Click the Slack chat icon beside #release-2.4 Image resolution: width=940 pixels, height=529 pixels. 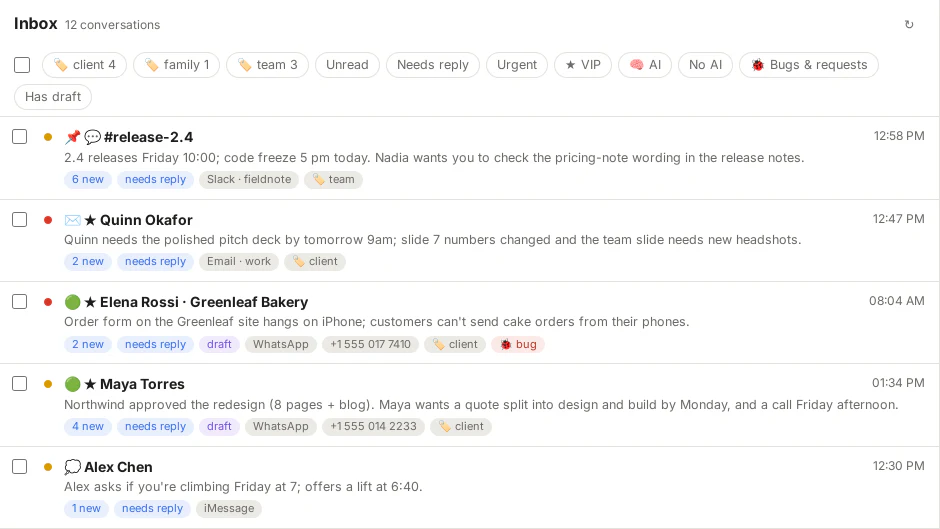[x=92, y=137]
